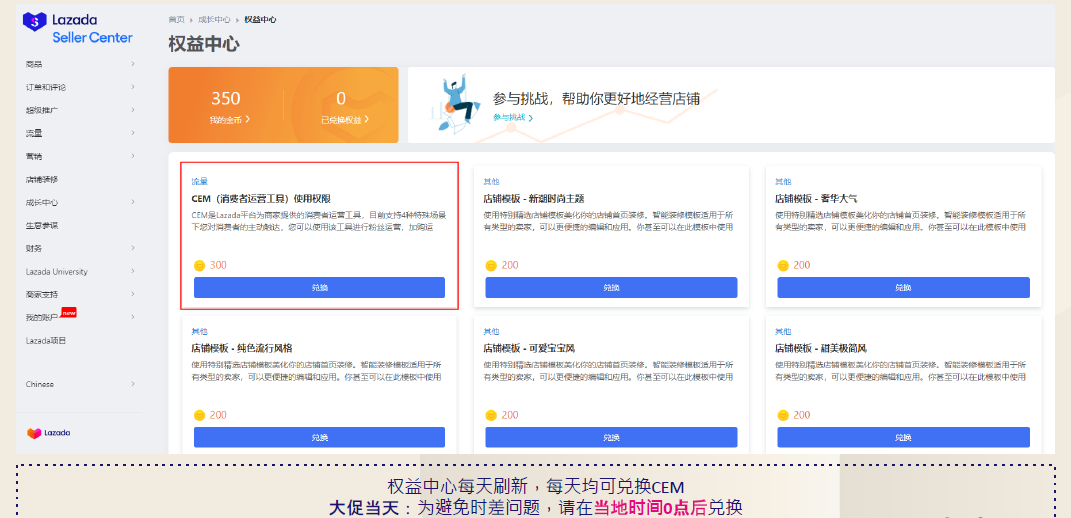Click the red 'new' badge beside 我的账户
This screenshot has height=518, width=1071.
[x=68, y=312]
